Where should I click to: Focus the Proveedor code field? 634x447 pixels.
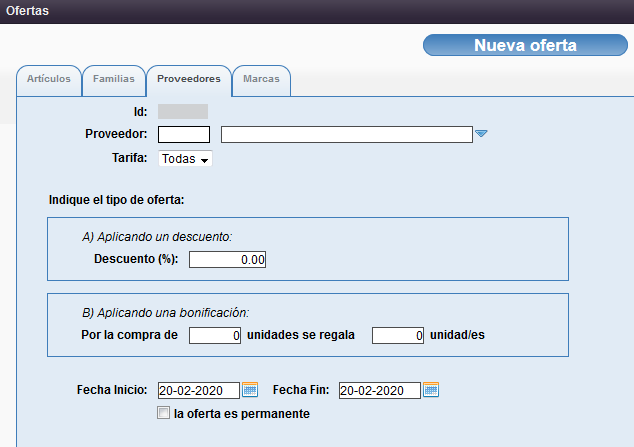pyautogui.click(x=184, y=134)
